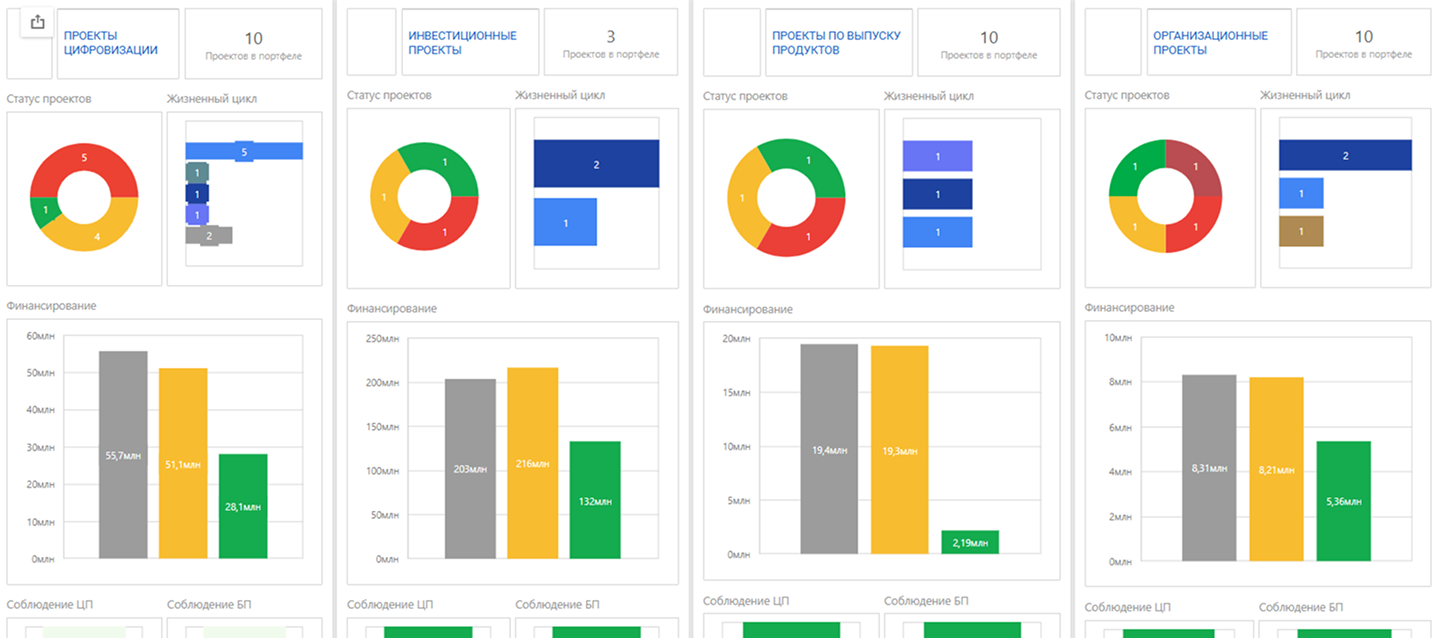Select the gray 19,4млн financing bar
Screen dimensions: 1440x638
click(829, 449)
